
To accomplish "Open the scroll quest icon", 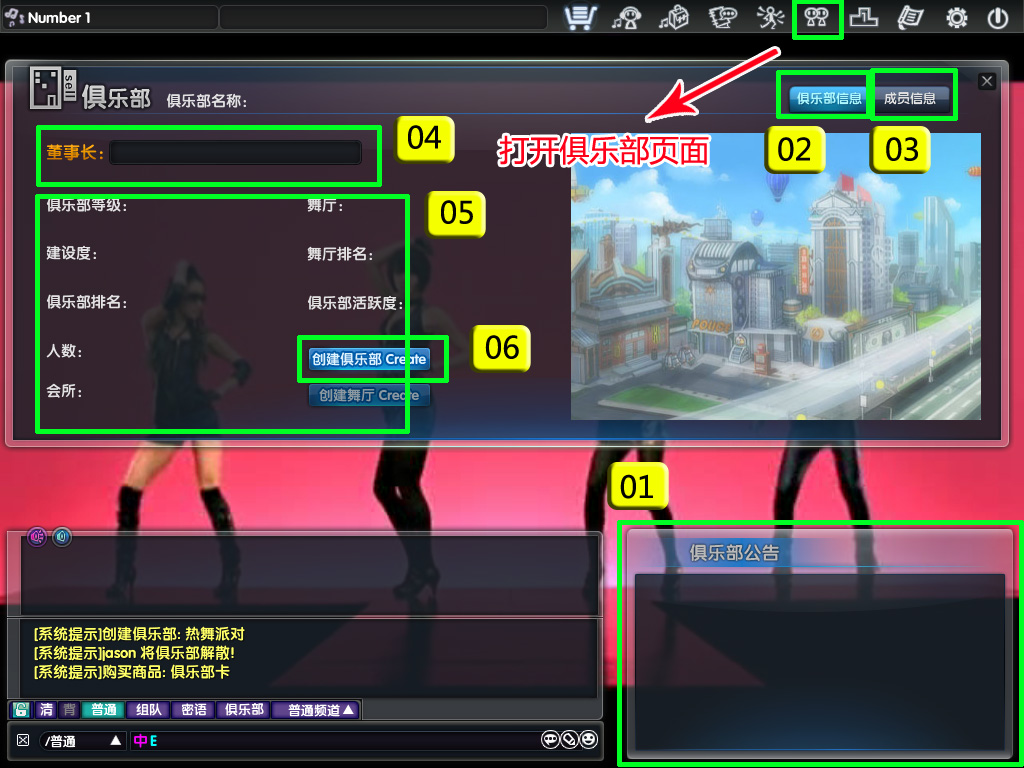I will tap(910, 18).
